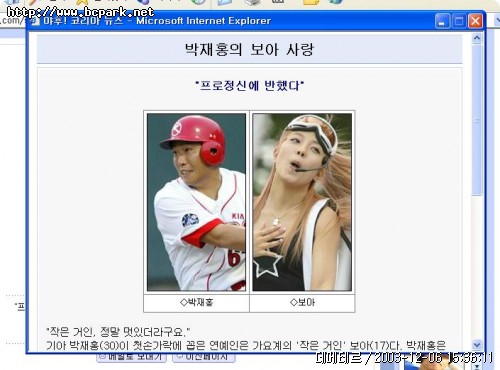Click the vertical scrollbar thumb in popup window
The width and height of the screenshot is (500, 370).
click(477, 120)
